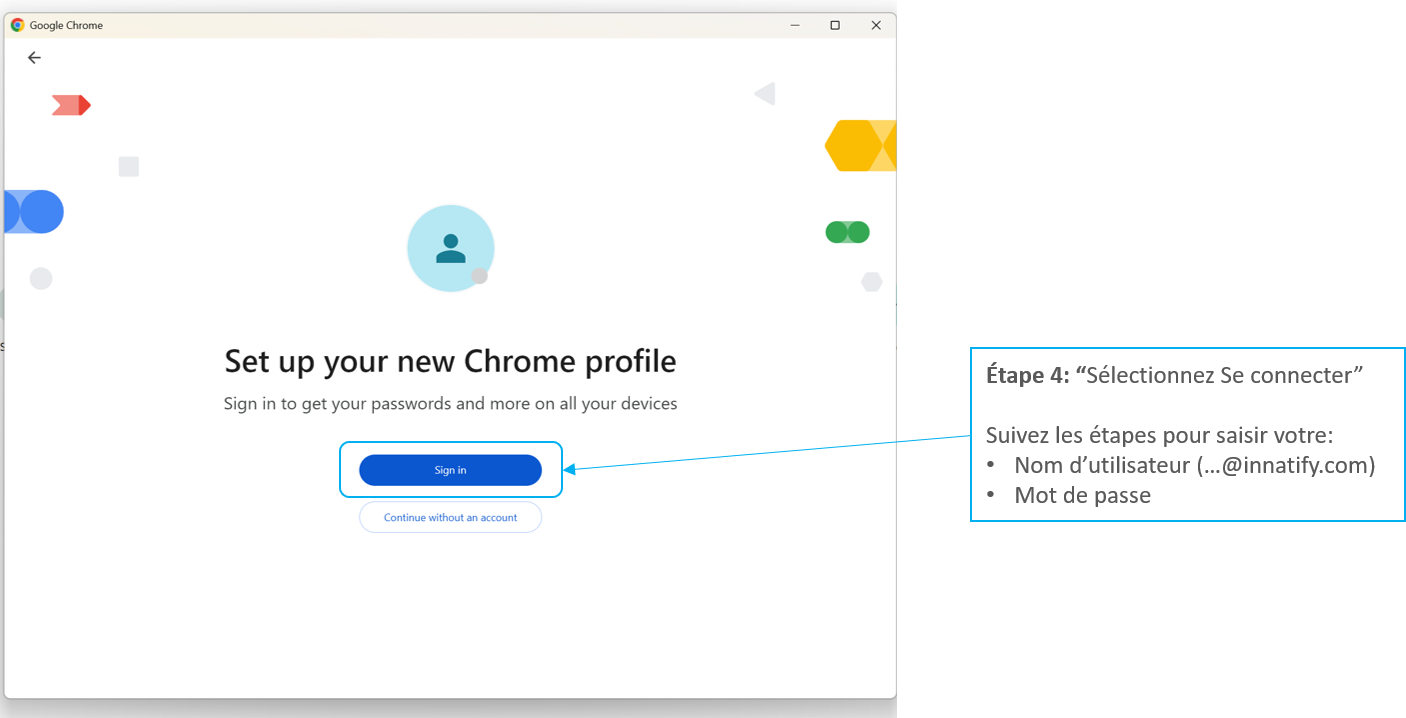Choose Continue without an account

coord(450,517)
